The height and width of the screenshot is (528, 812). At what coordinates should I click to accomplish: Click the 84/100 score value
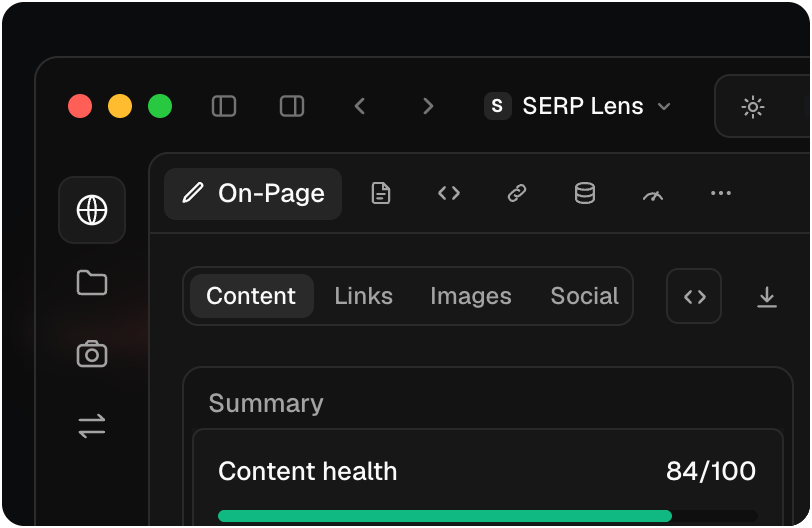[711, 472]
